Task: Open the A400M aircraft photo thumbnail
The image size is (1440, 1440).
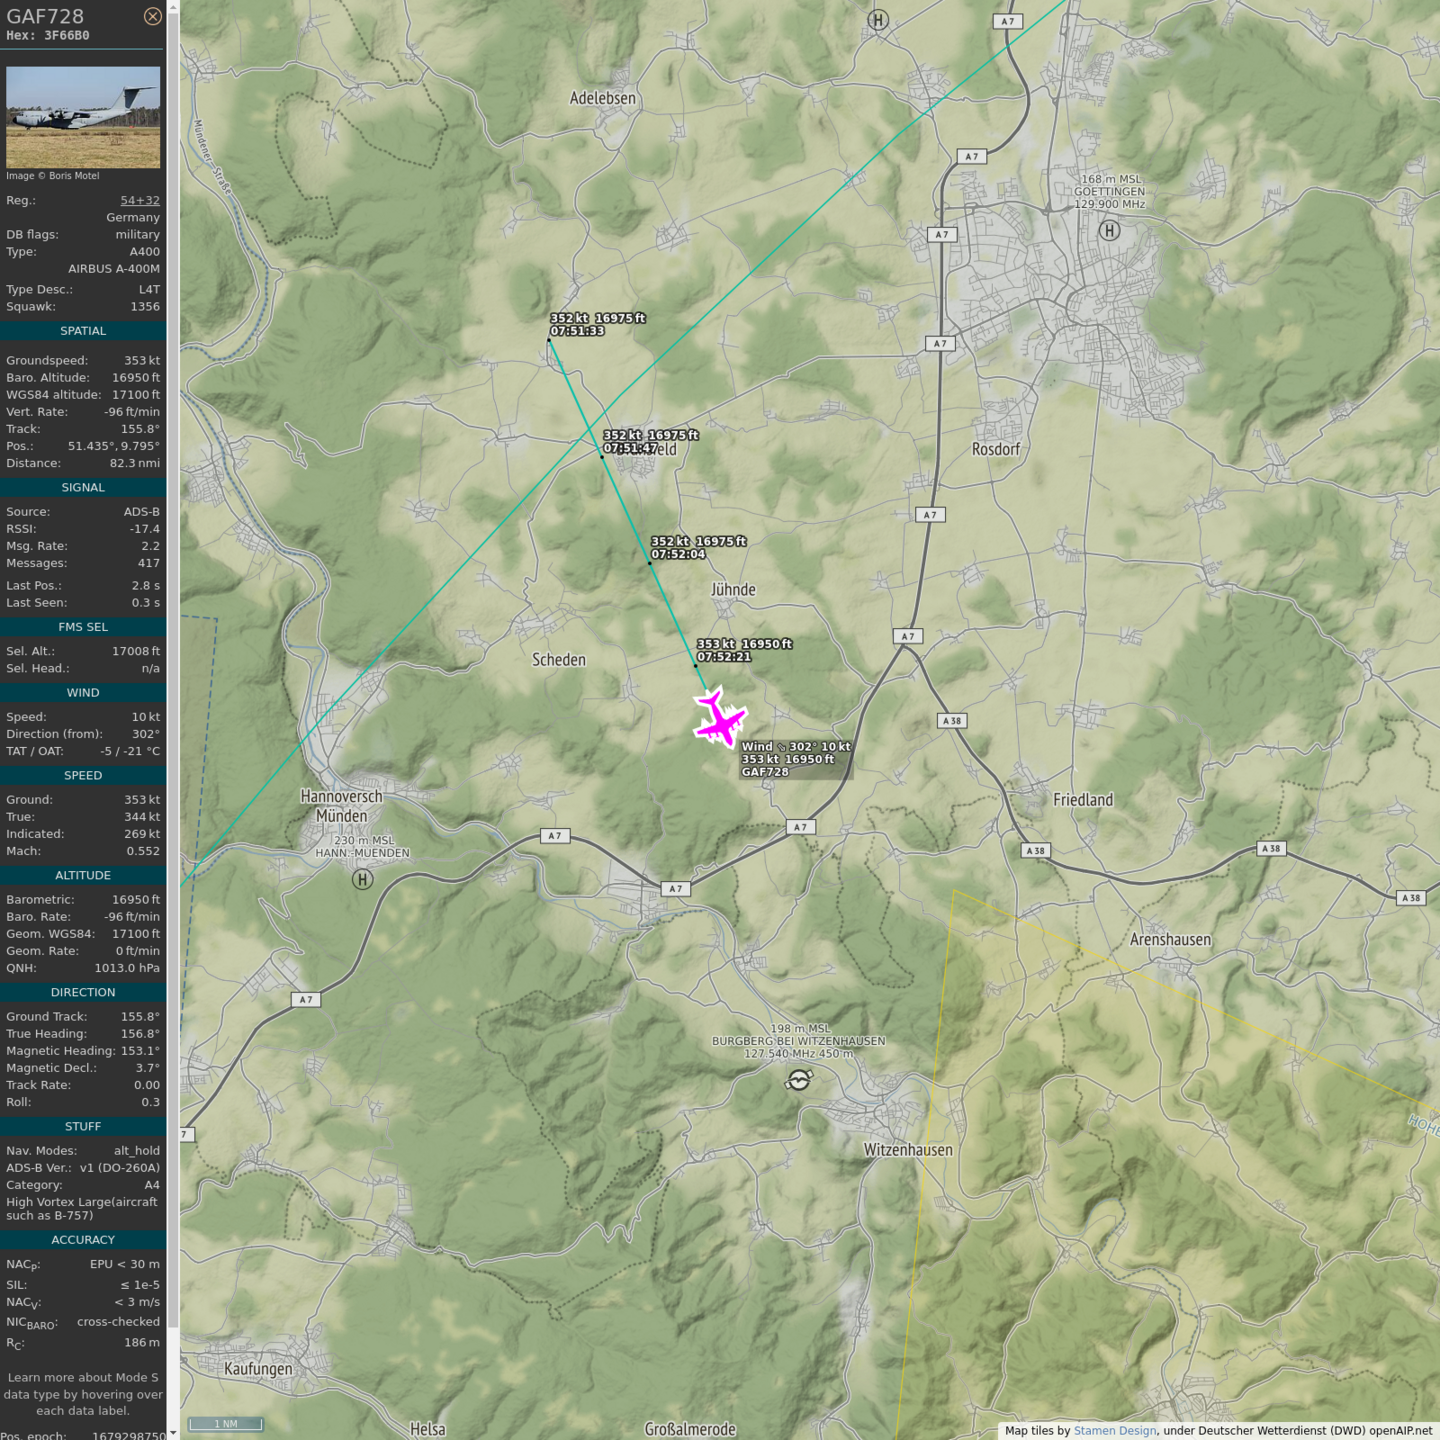Action: point(83,117)
